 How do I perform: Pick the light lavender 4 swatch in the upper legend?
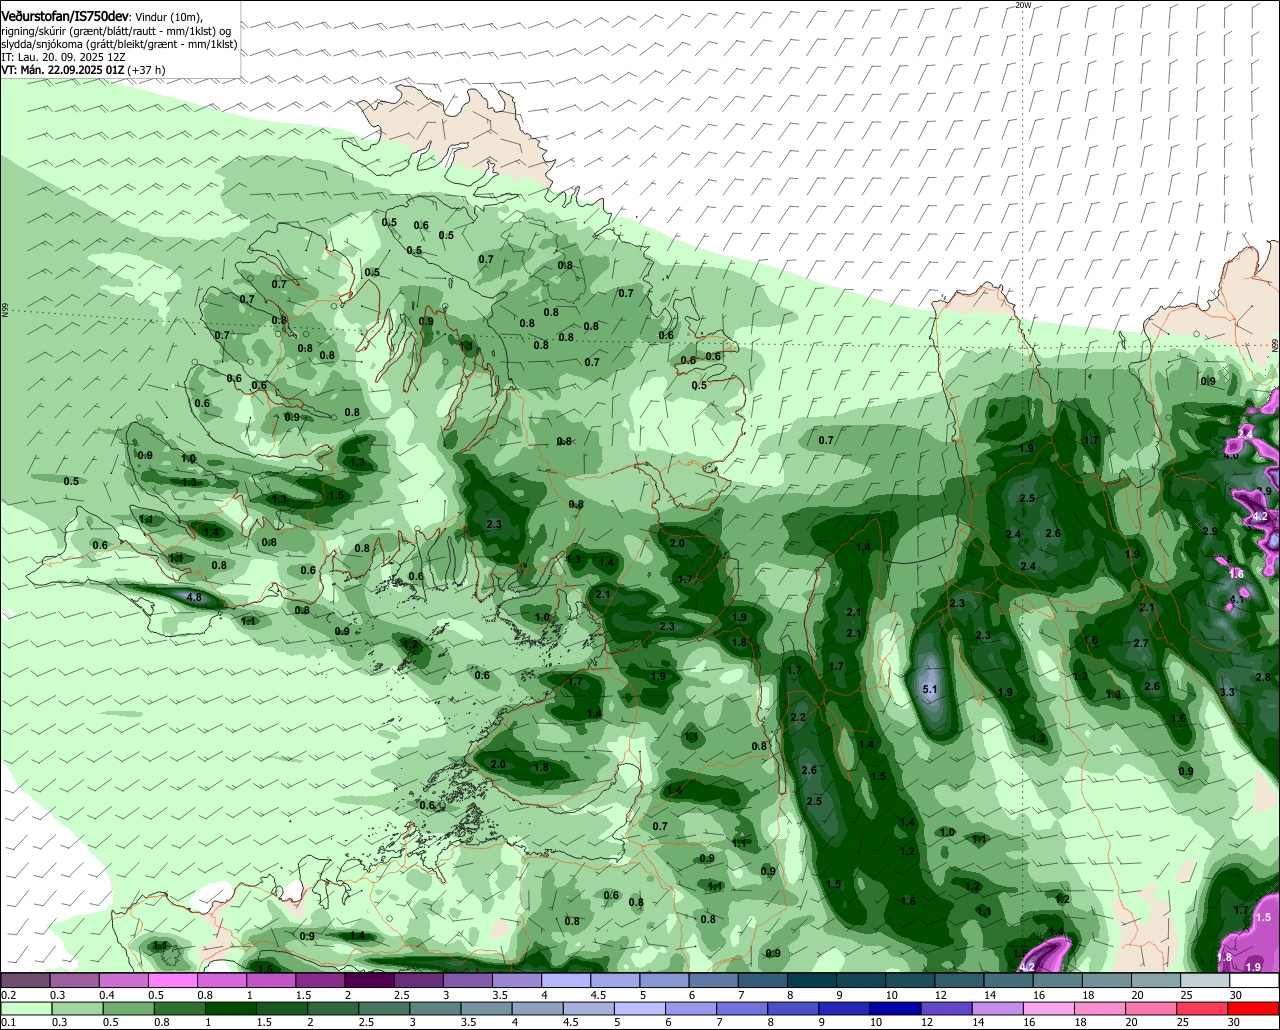pyautogui.click(x=566, y=980)
